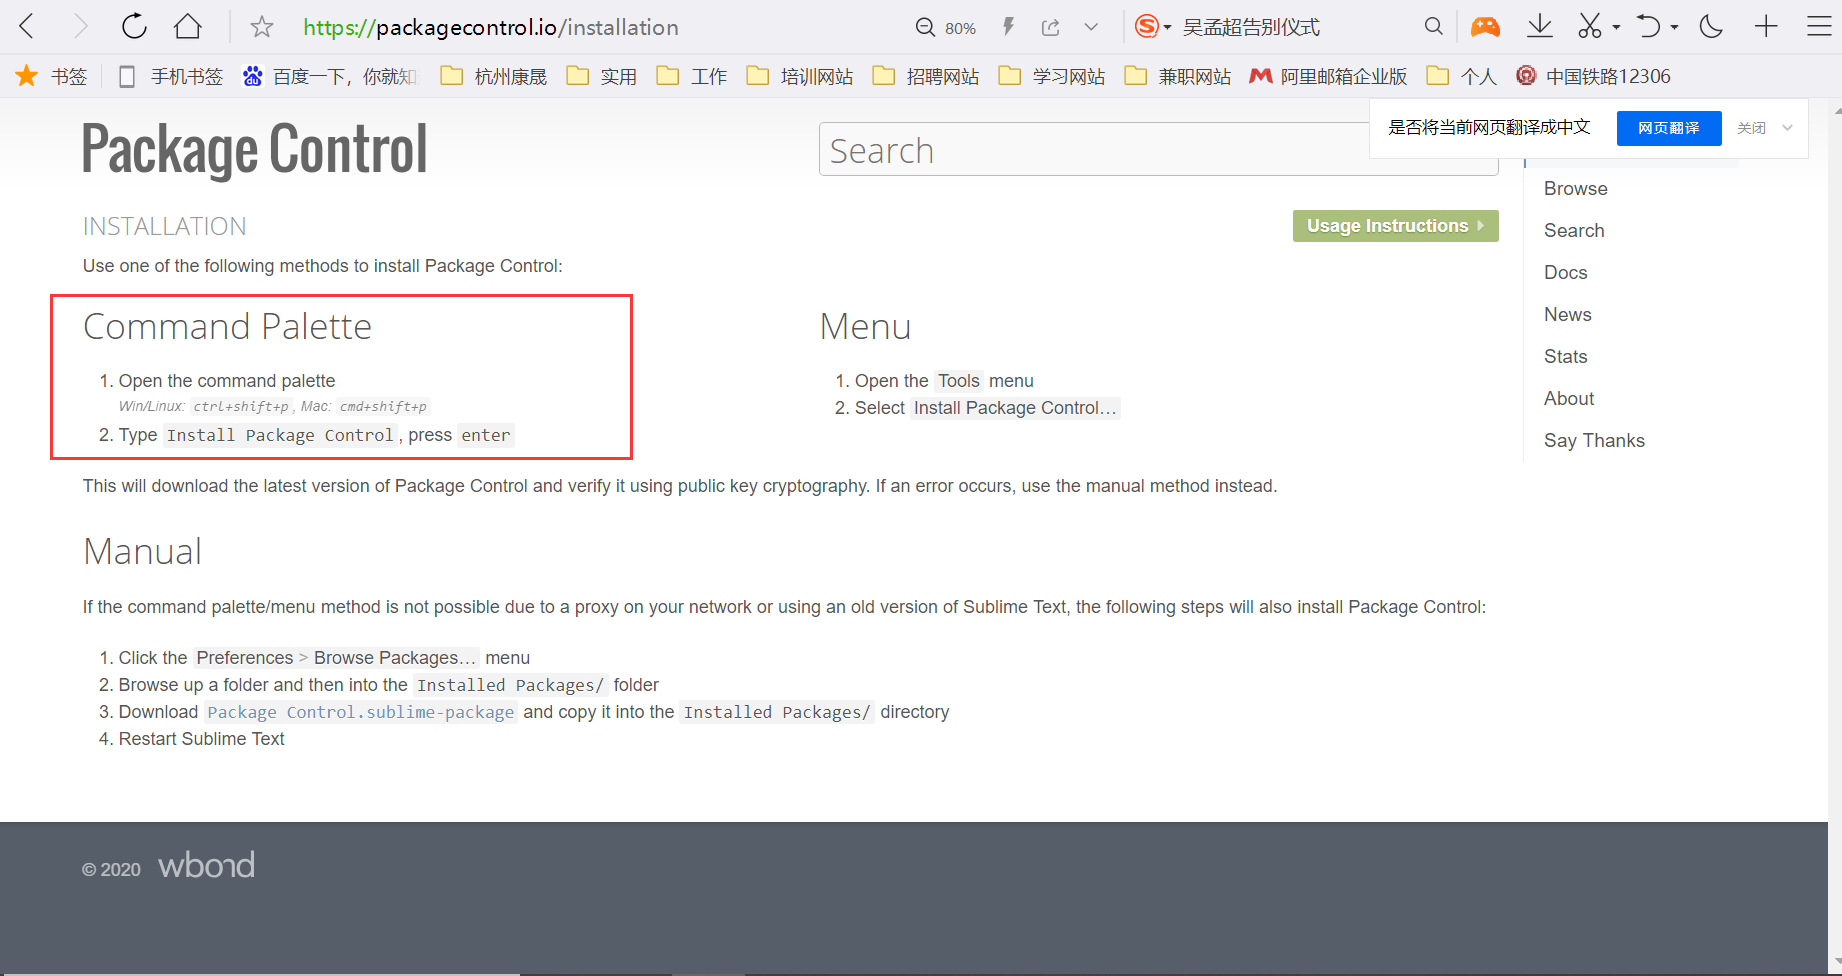Screen dimensions: 1842x976
Task: Open the browser hamburger menu
Action: click(1819, 27)
